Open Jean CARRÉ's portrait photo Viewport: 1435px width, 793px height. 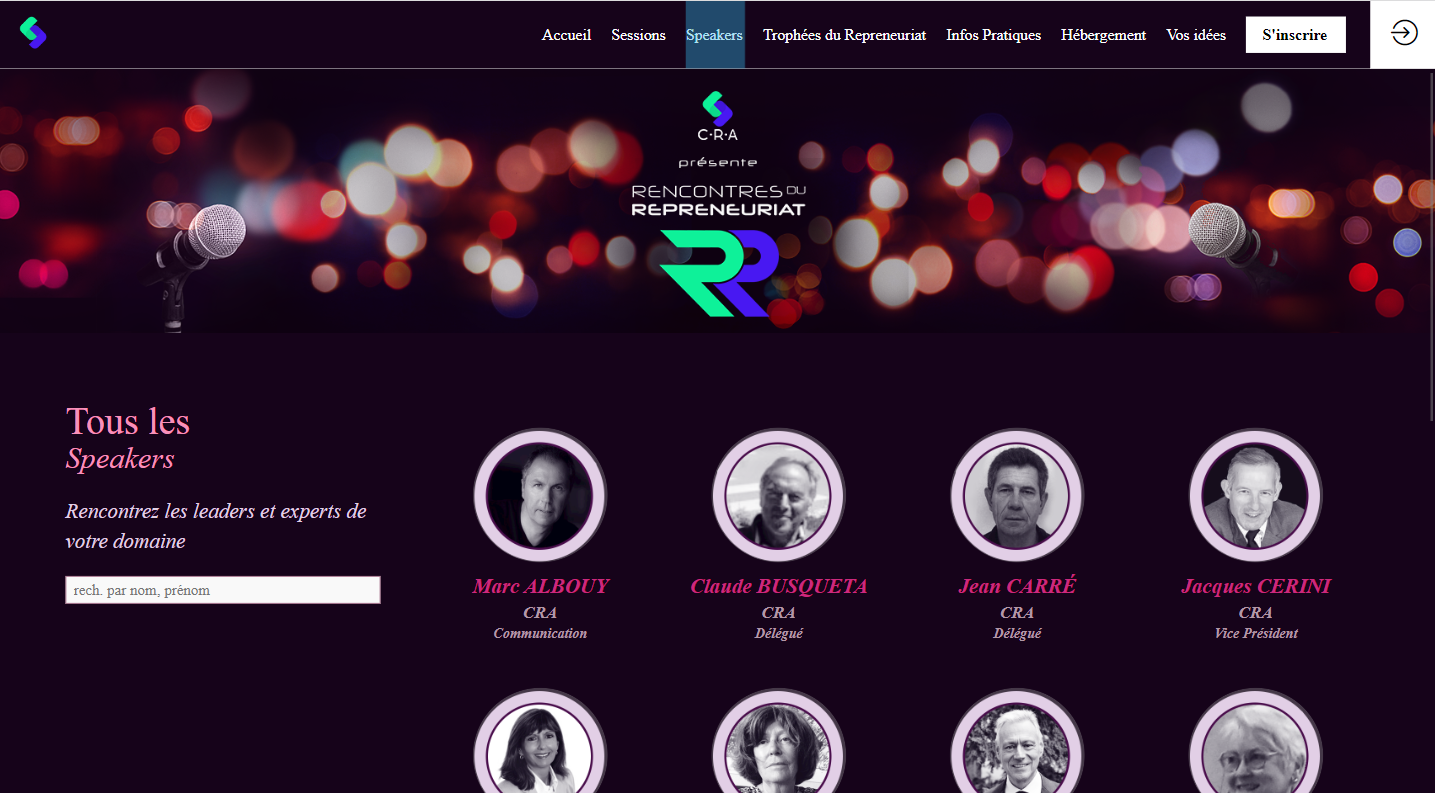coord(1017,496)
